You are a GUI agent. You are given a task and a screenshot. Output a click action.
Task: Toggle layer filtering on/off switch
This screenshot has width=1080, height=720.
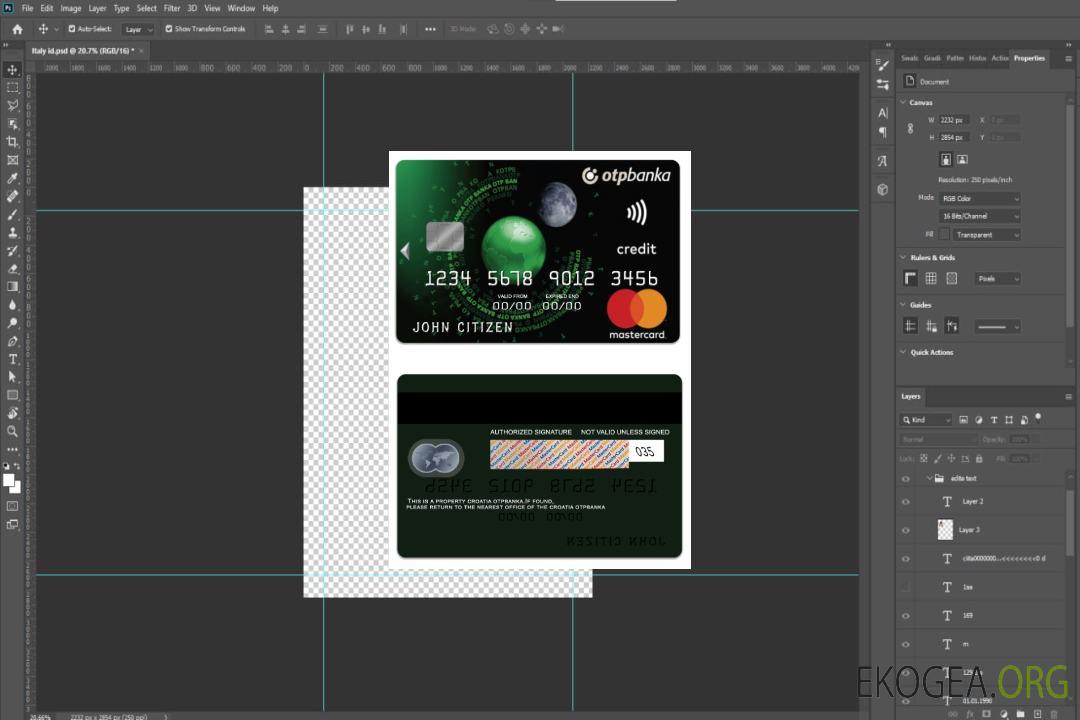[1038, 418]
